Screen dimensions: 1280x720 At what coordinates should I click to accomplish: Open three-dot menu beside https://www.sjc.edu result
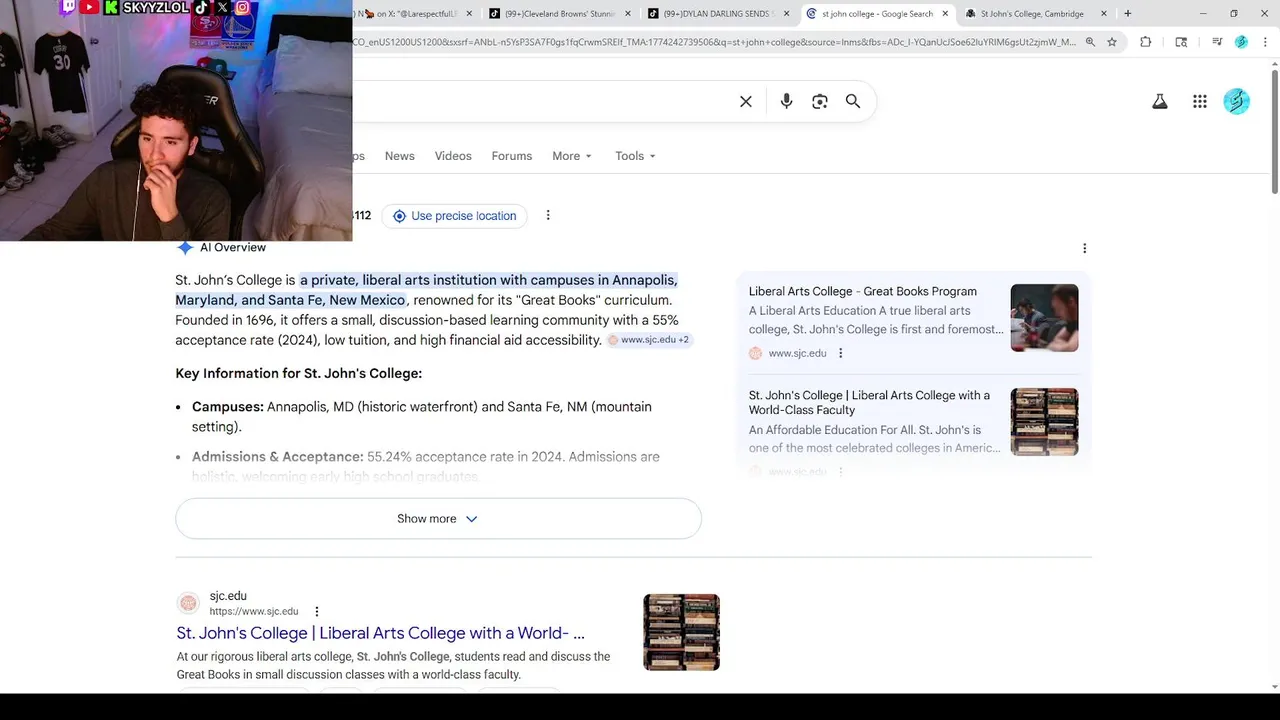[x=317, y=612]
